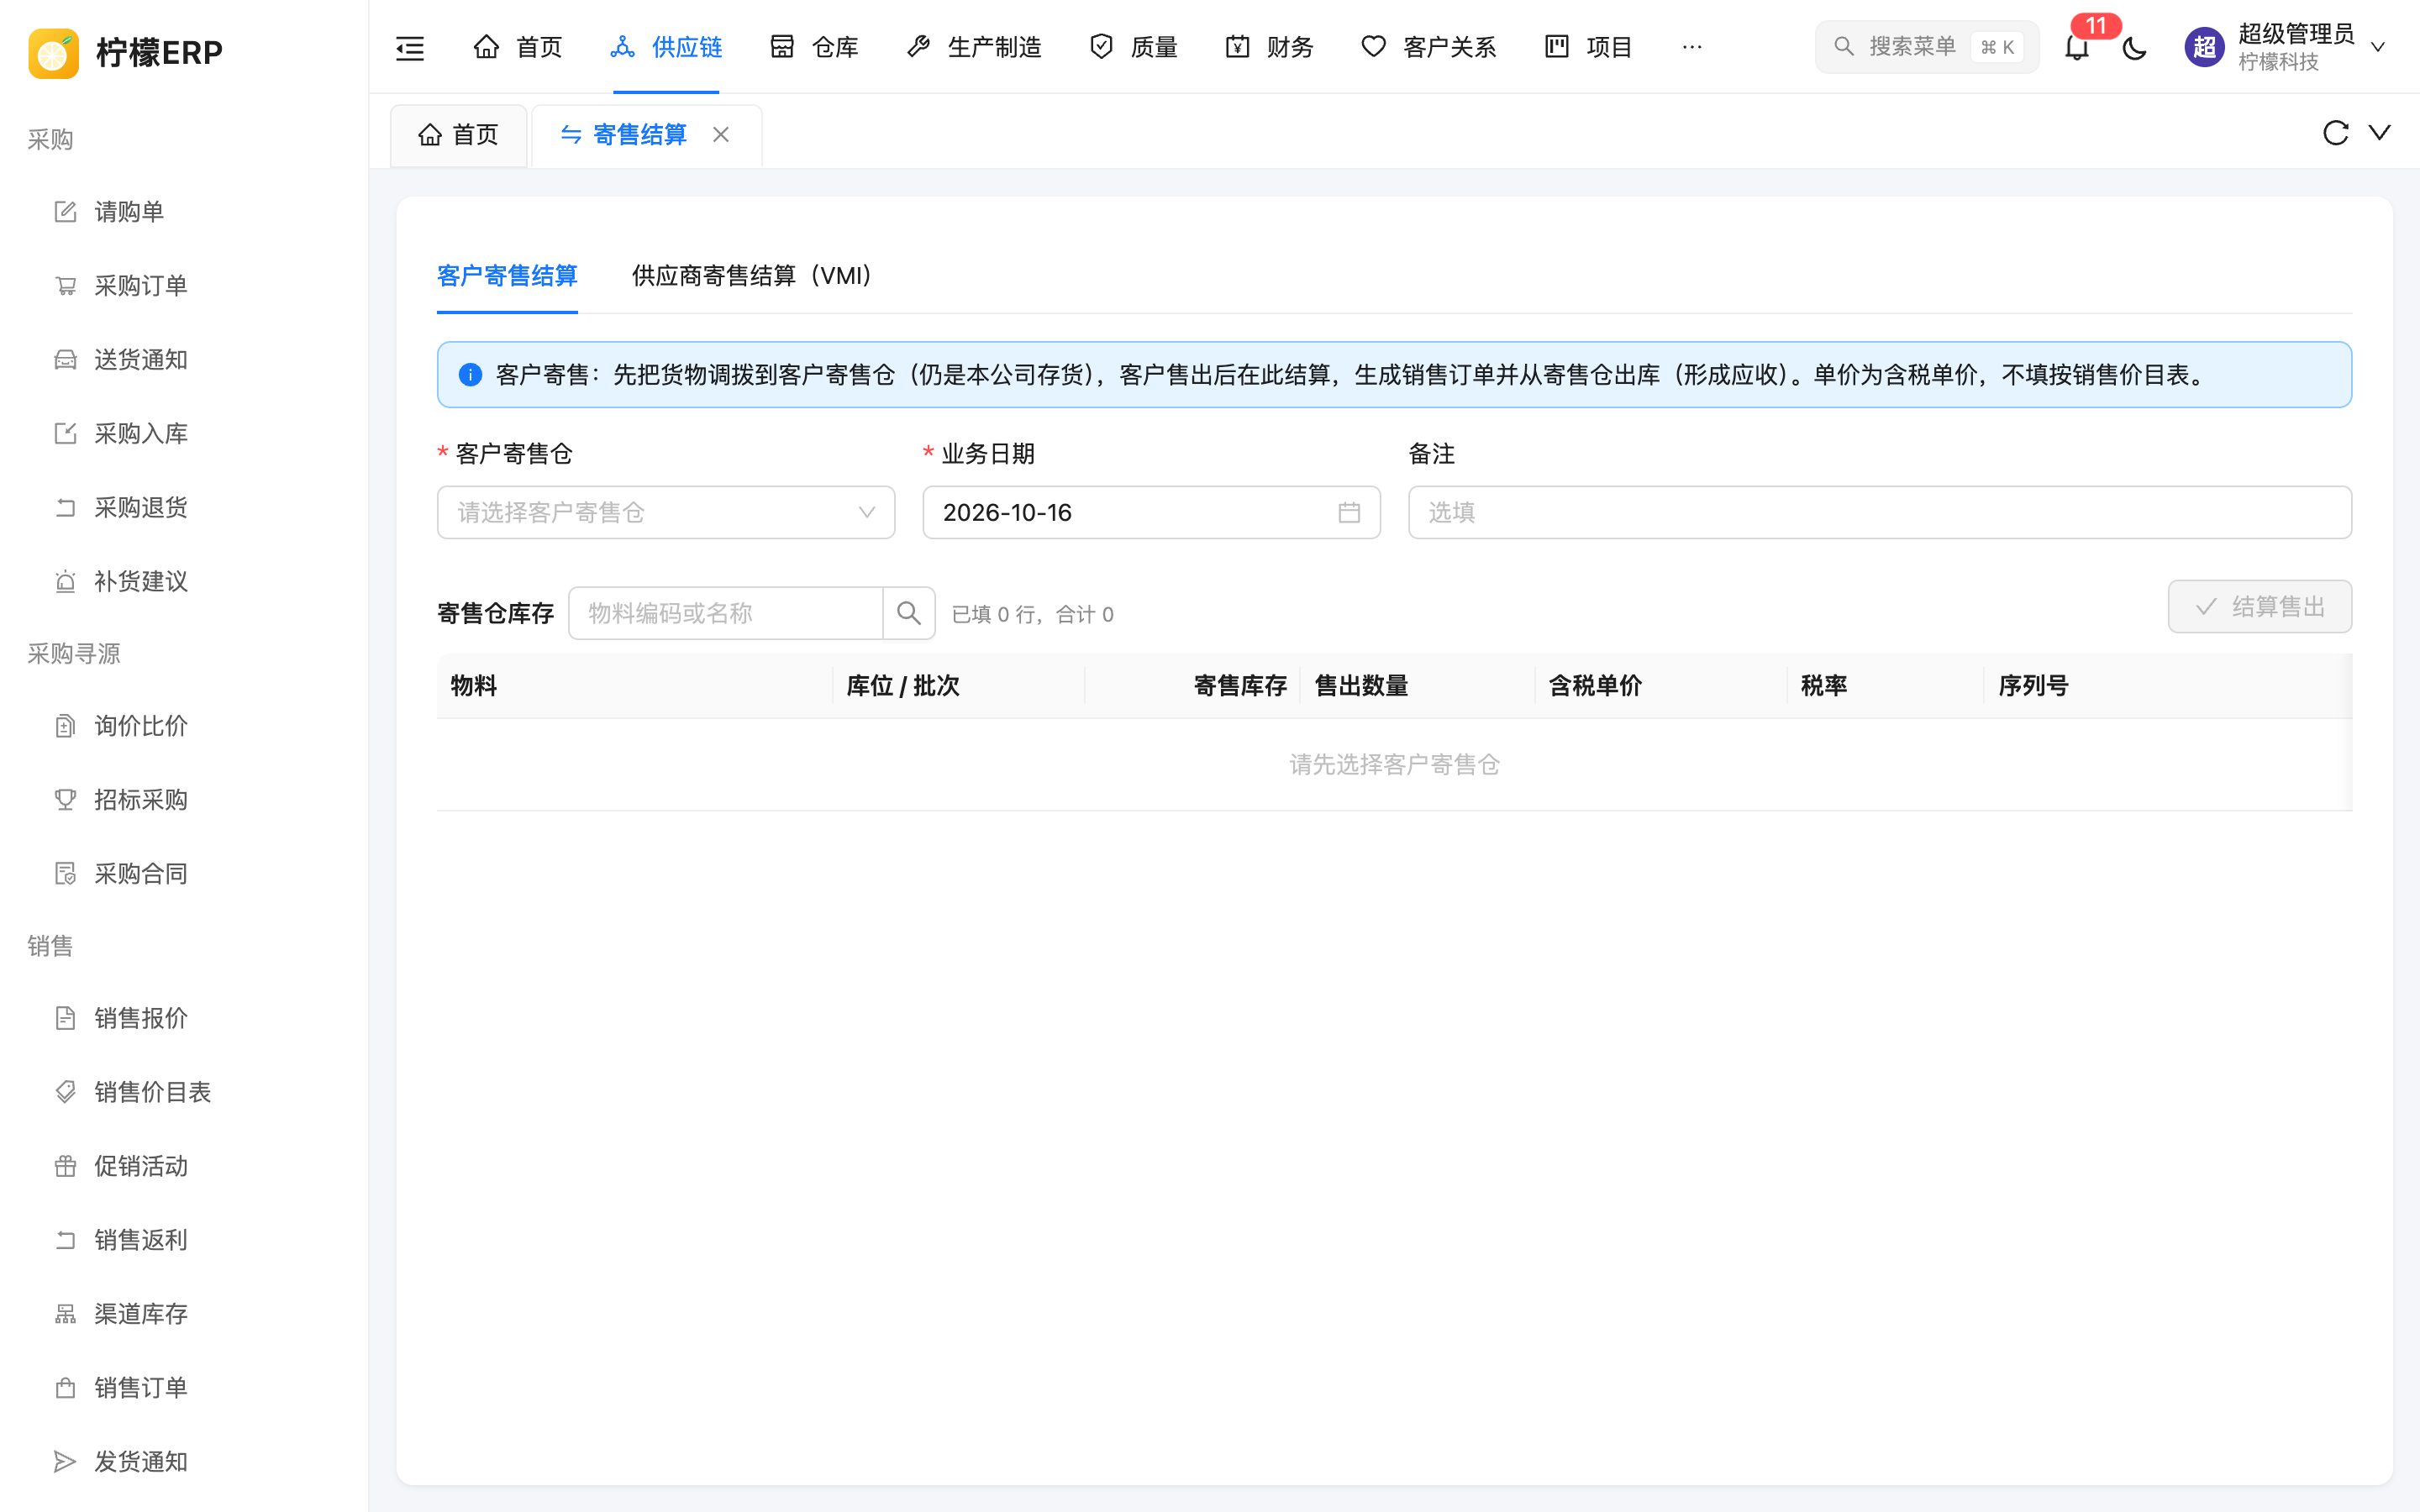Open 采购订单 in the sidebar
Image resolution: width=2420 pixels, height=1512 pixels.
click(x=184, y=286)
